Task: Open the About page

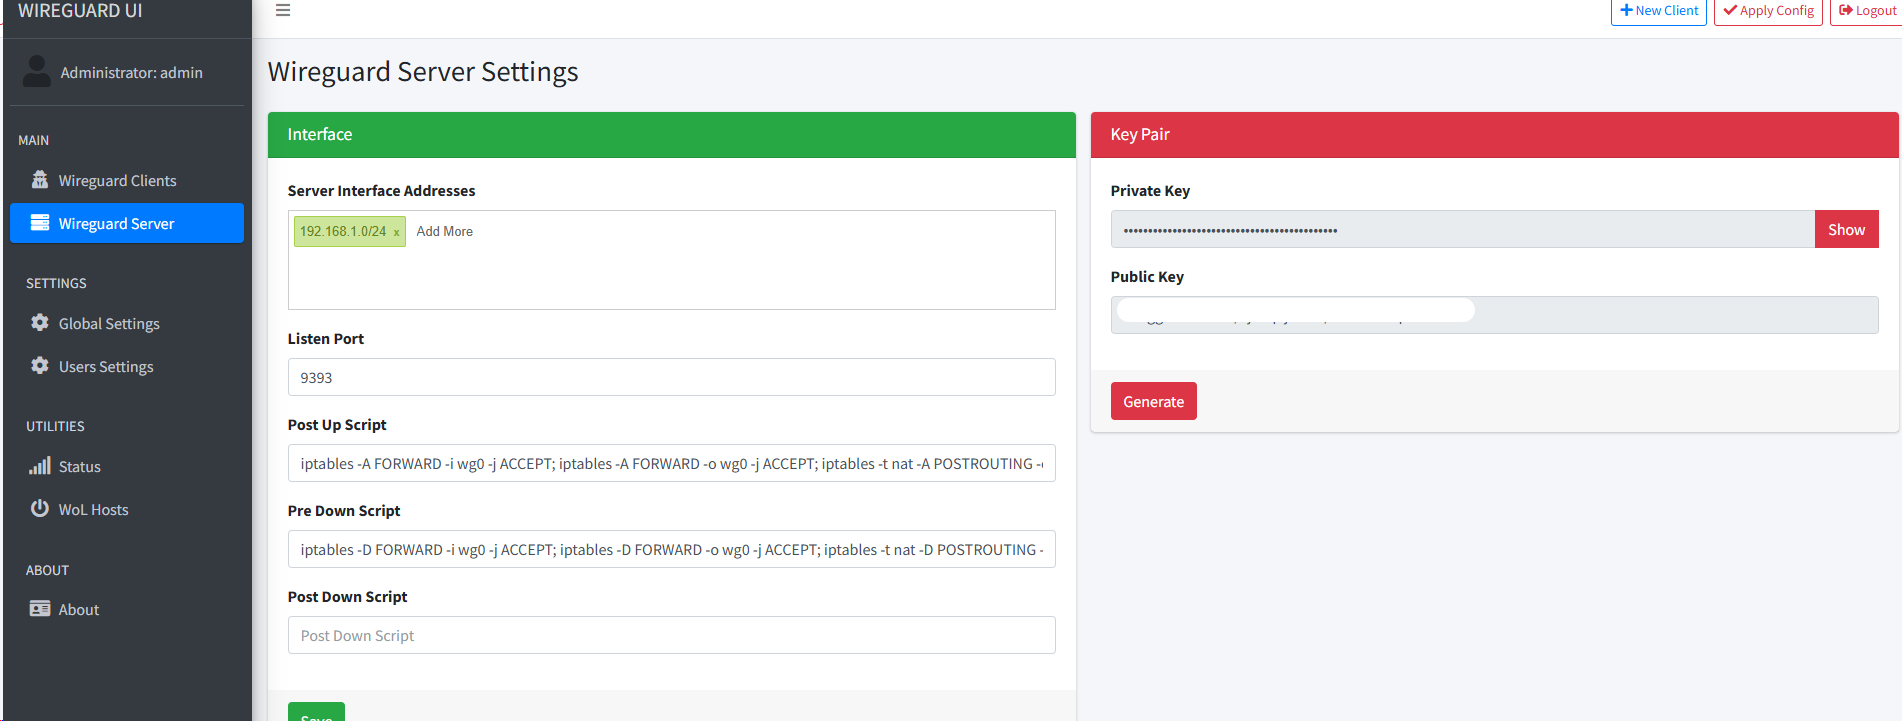Action: [127, 609]
